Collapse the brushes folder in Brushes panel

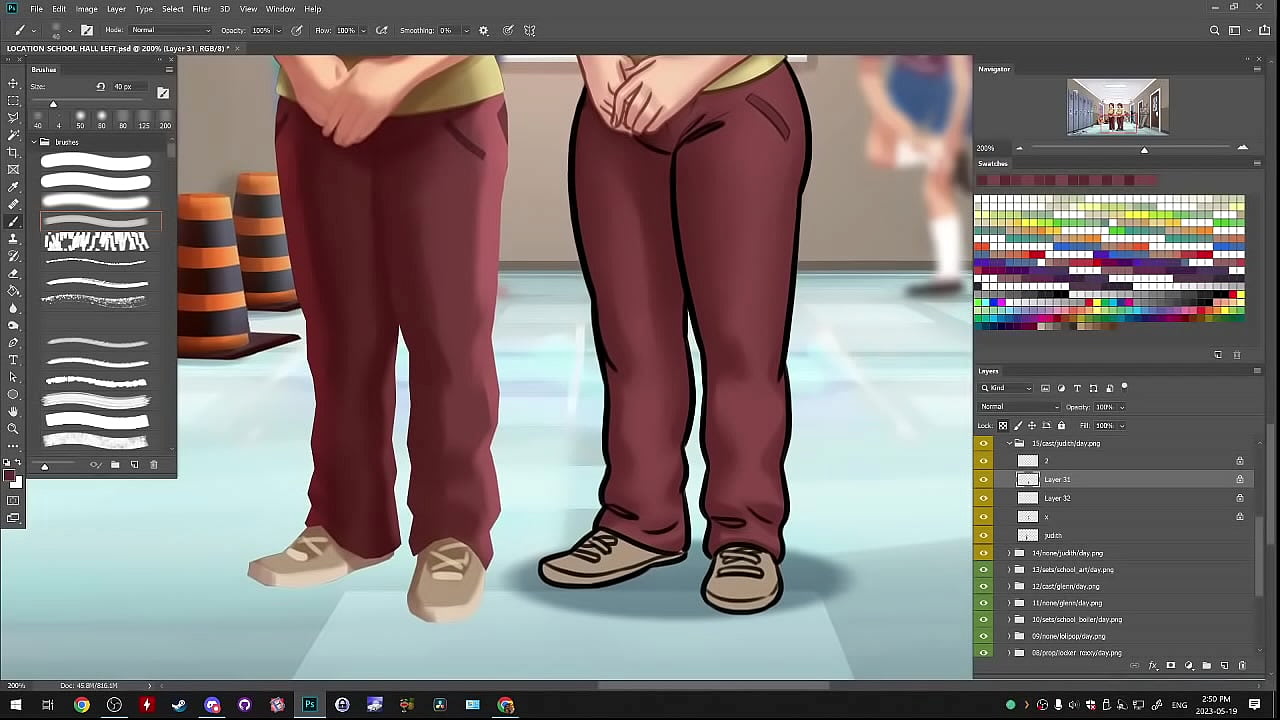coord(33,142)
